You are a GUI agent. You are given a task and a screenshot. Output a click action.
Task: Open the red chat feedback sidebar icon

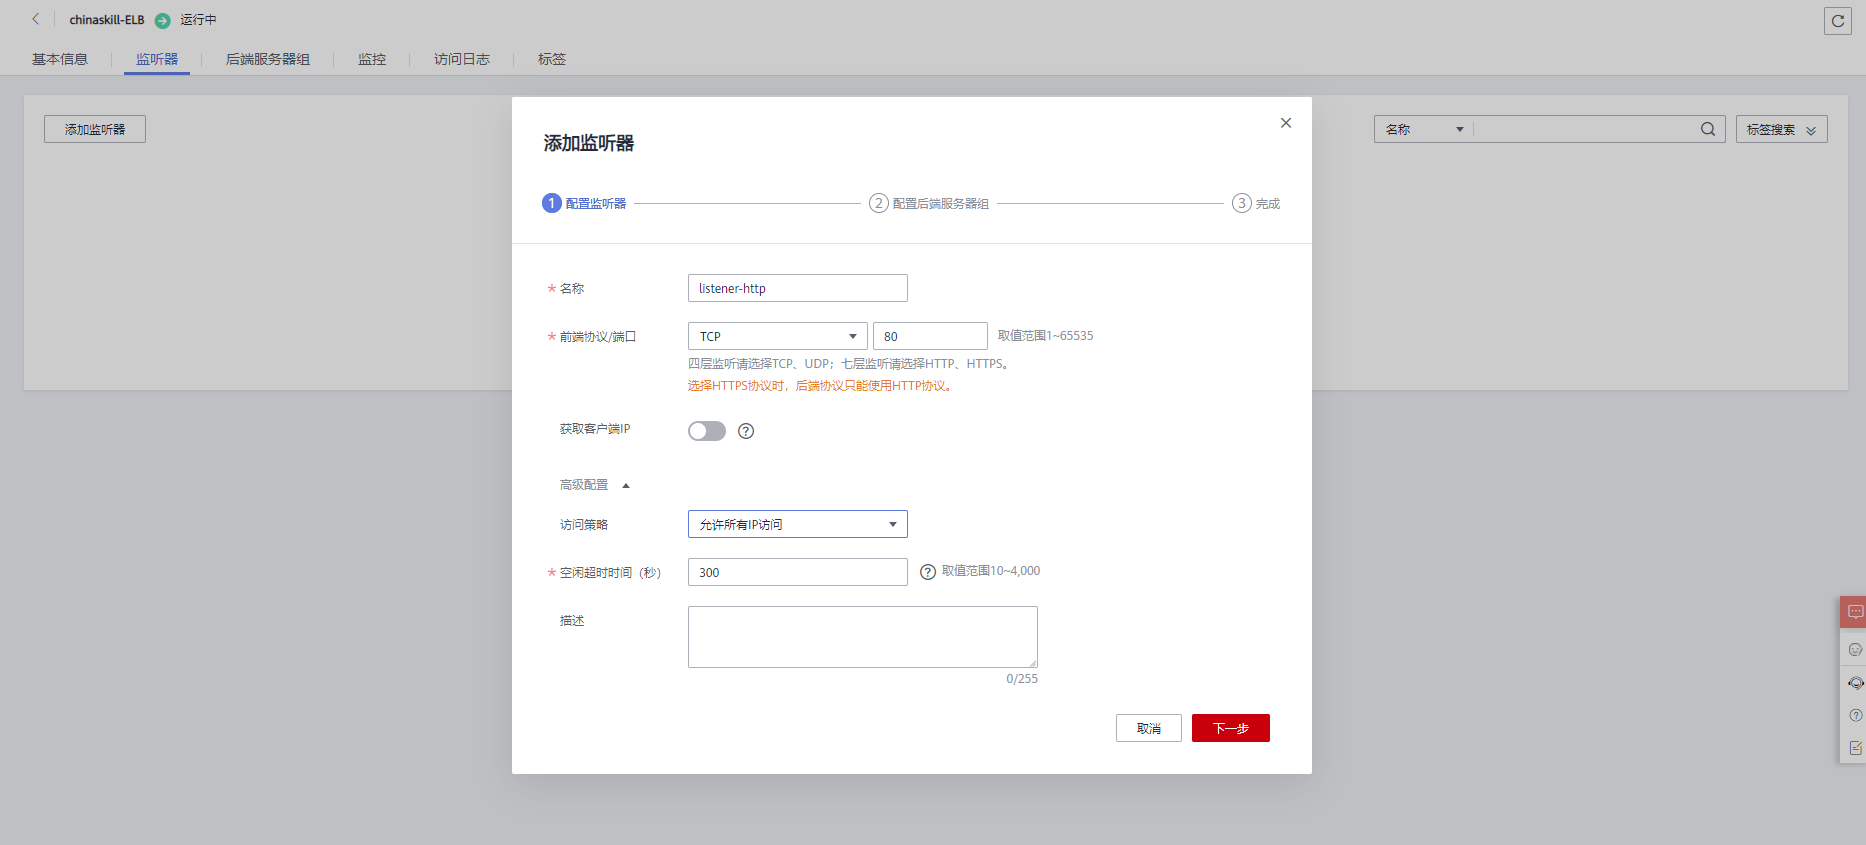click(x=1855, y=612)
